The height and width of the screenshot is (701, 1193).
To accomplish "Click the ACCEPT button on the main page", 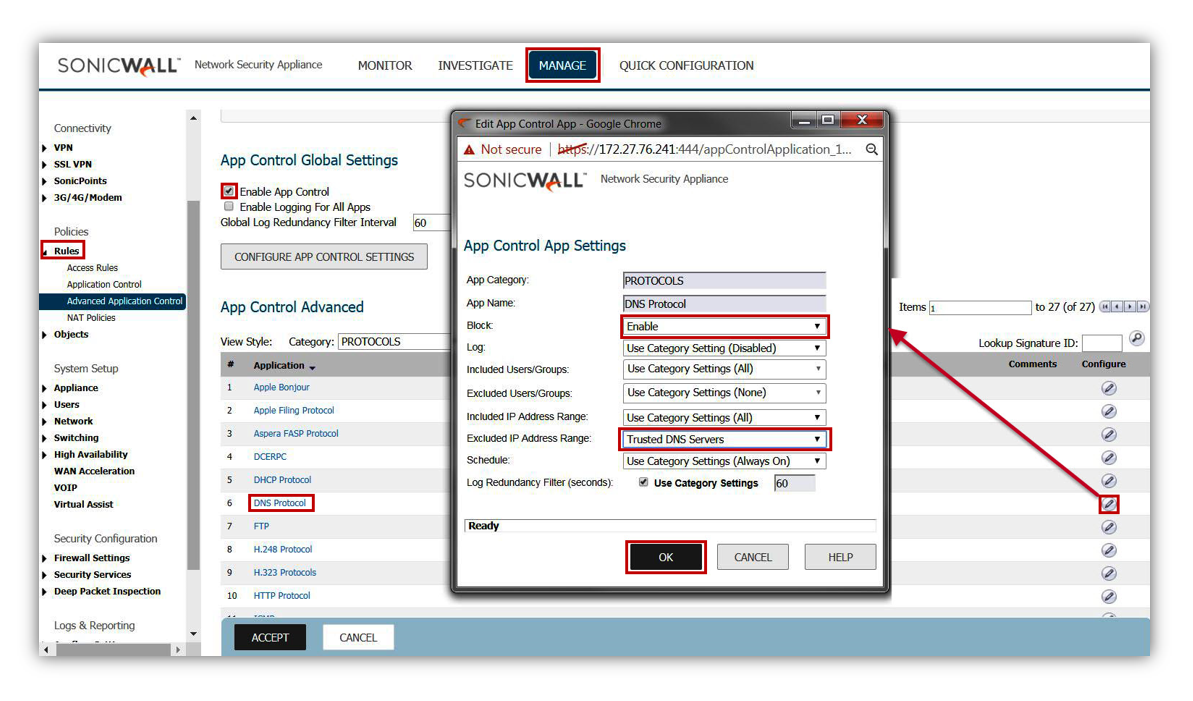I will (x=270, y=637).
